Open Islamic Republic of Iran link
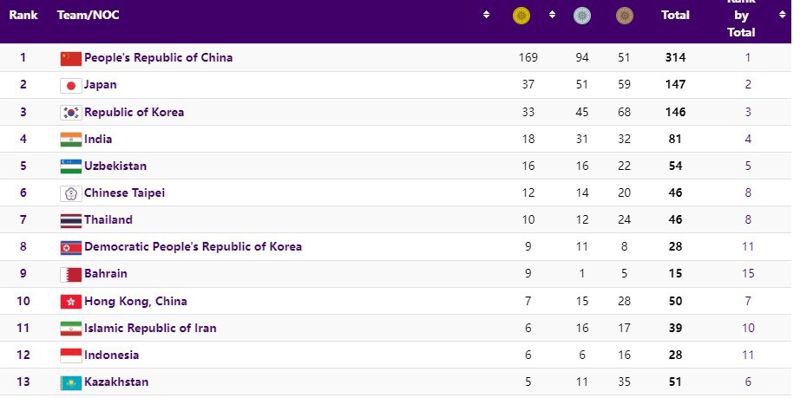Image resolution: width=800 pixels, height=398 pixels. click(x=150, y=328)
